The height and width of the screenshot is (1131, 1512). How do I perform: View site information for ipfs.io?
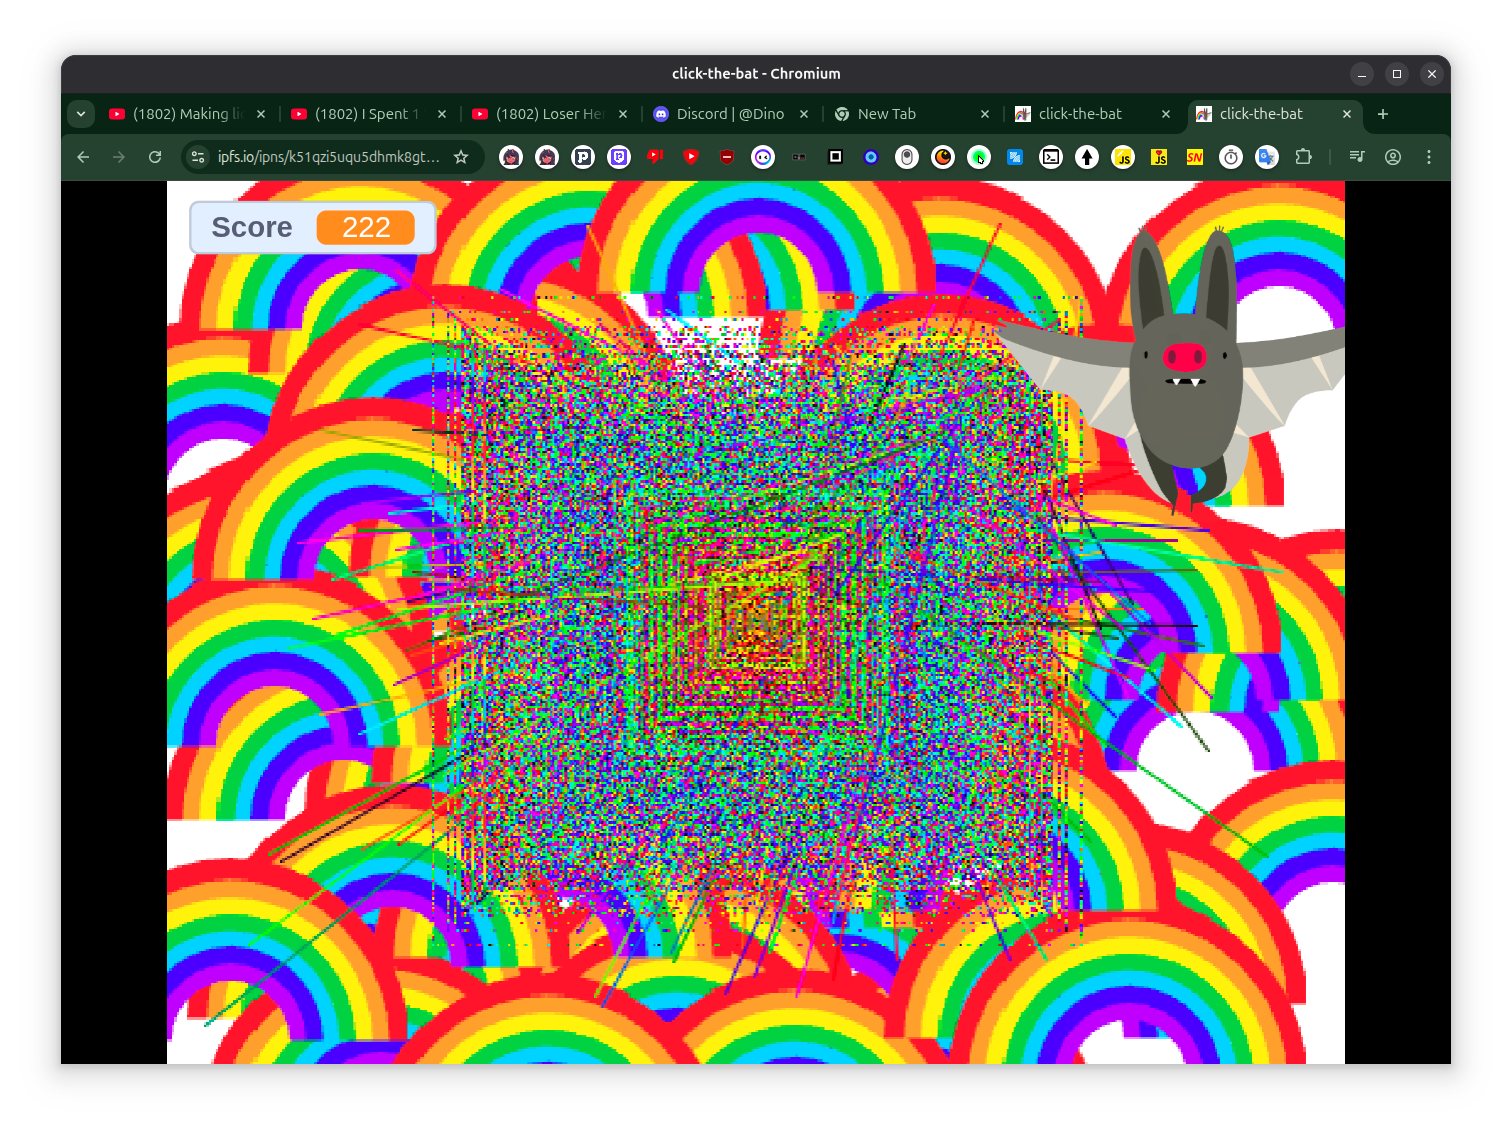(198, 157)
